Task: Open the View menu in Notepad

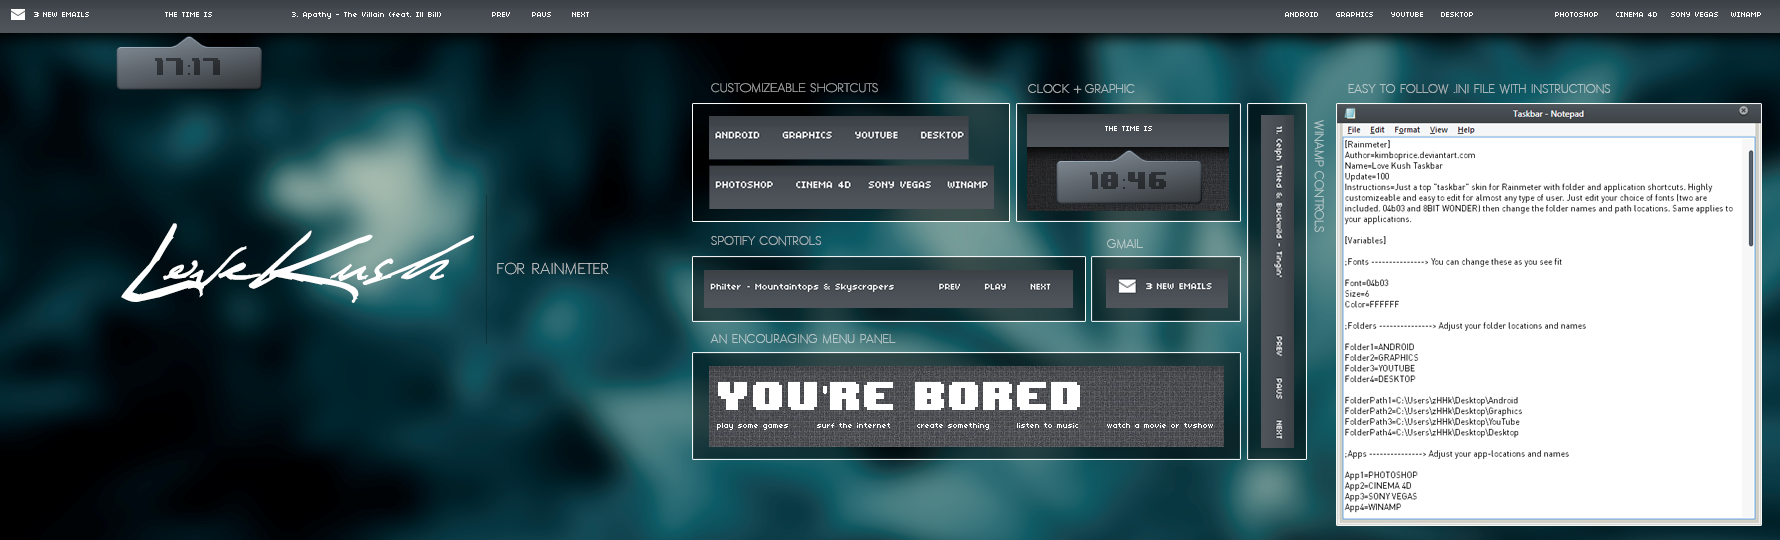Action: click(x=1438, y=130)
